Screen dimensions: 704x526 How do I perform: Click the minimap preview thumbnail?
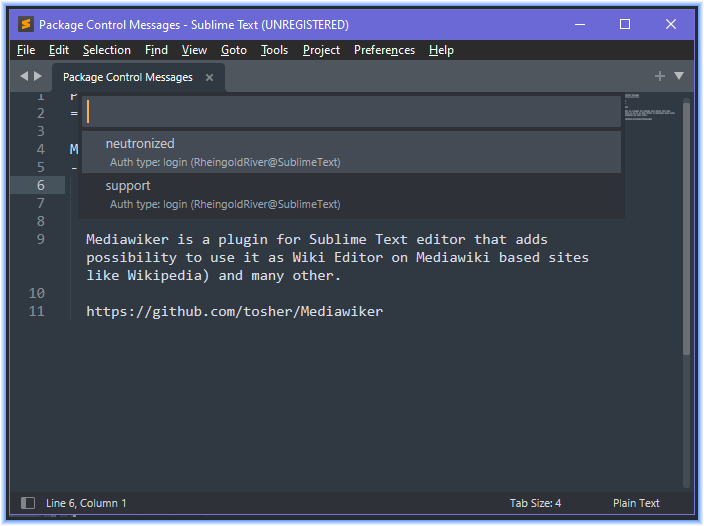pos(650,107)
